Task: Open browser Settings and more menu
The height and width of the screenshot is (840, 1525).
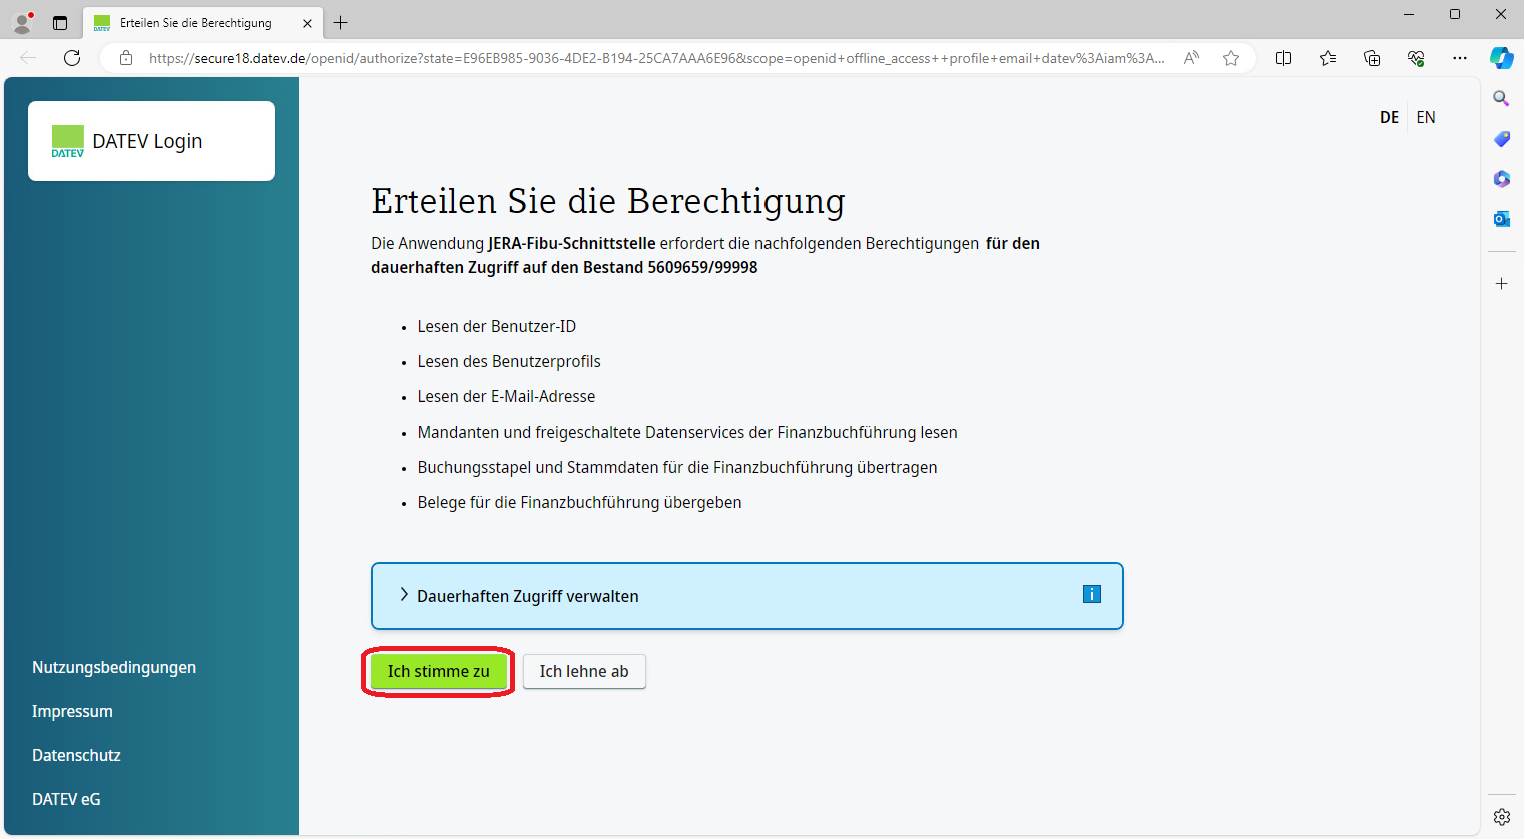Action: [x=1460, y=58]
